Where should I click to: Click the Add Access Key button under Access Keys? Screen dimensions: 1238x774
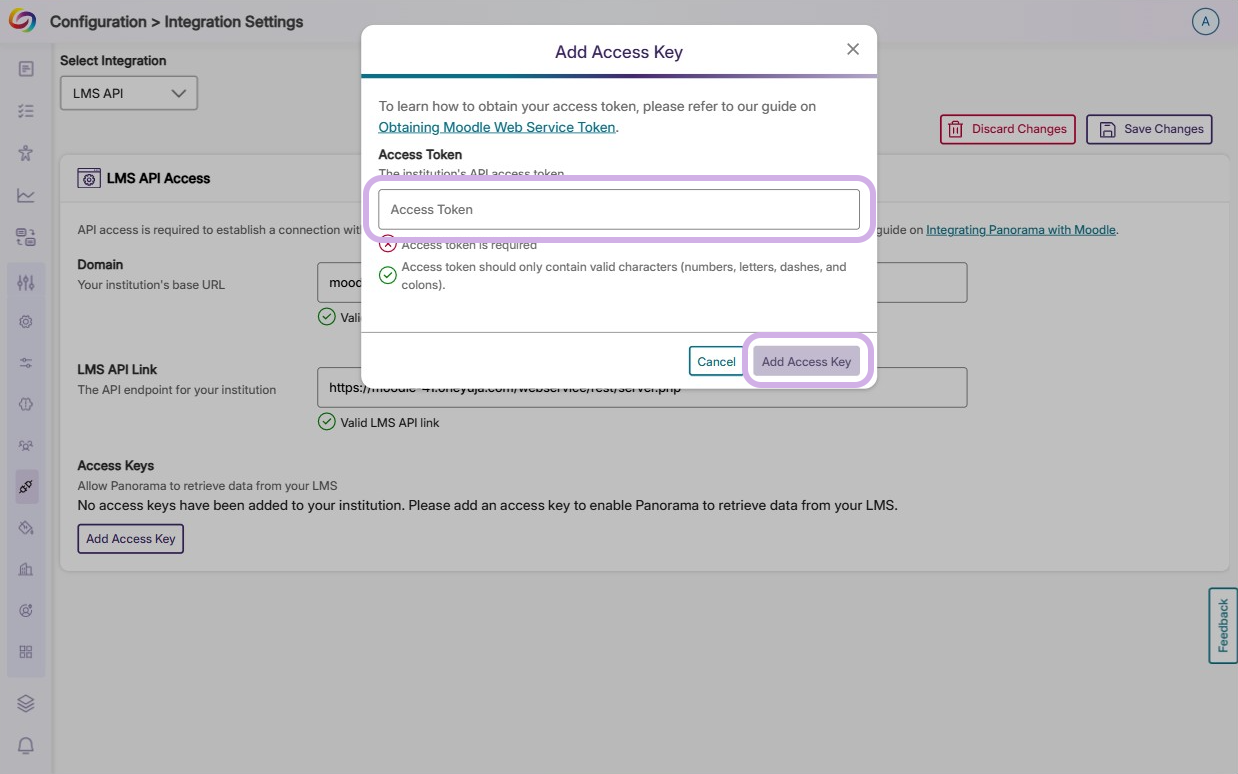[131, 538]
